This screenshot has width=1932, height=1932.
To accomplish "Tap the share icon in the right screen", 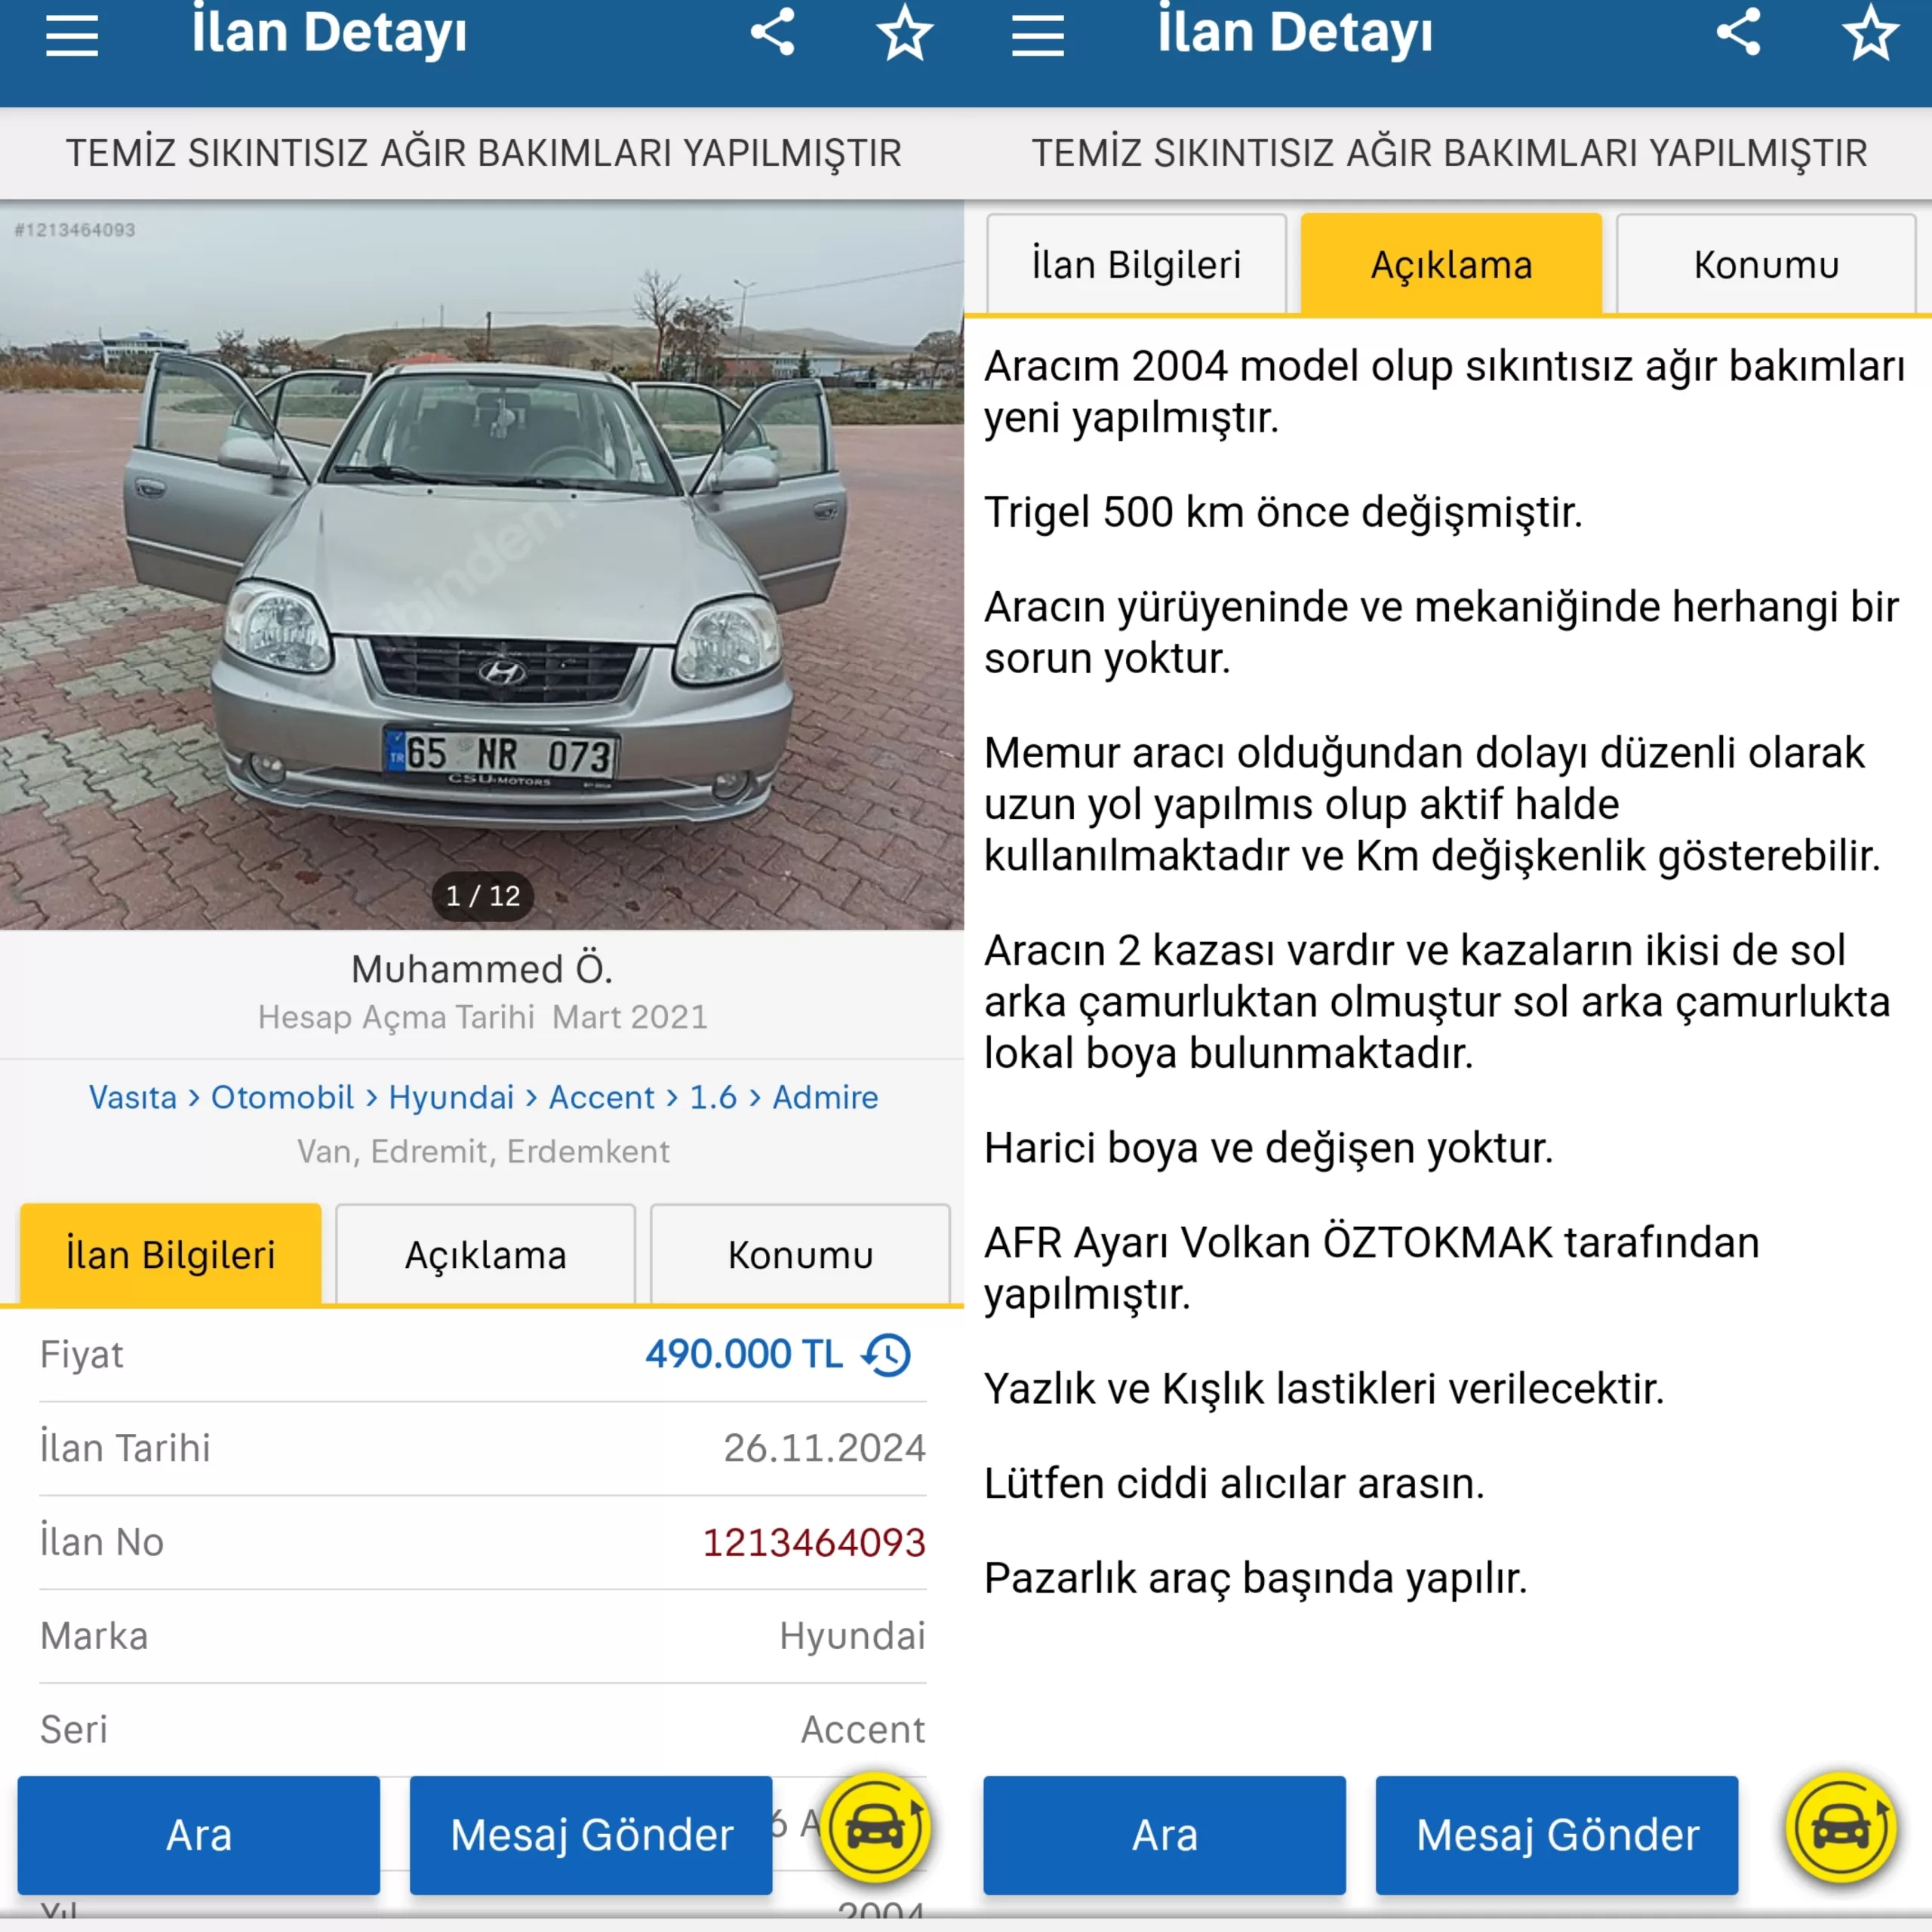I will point(1739,33).
